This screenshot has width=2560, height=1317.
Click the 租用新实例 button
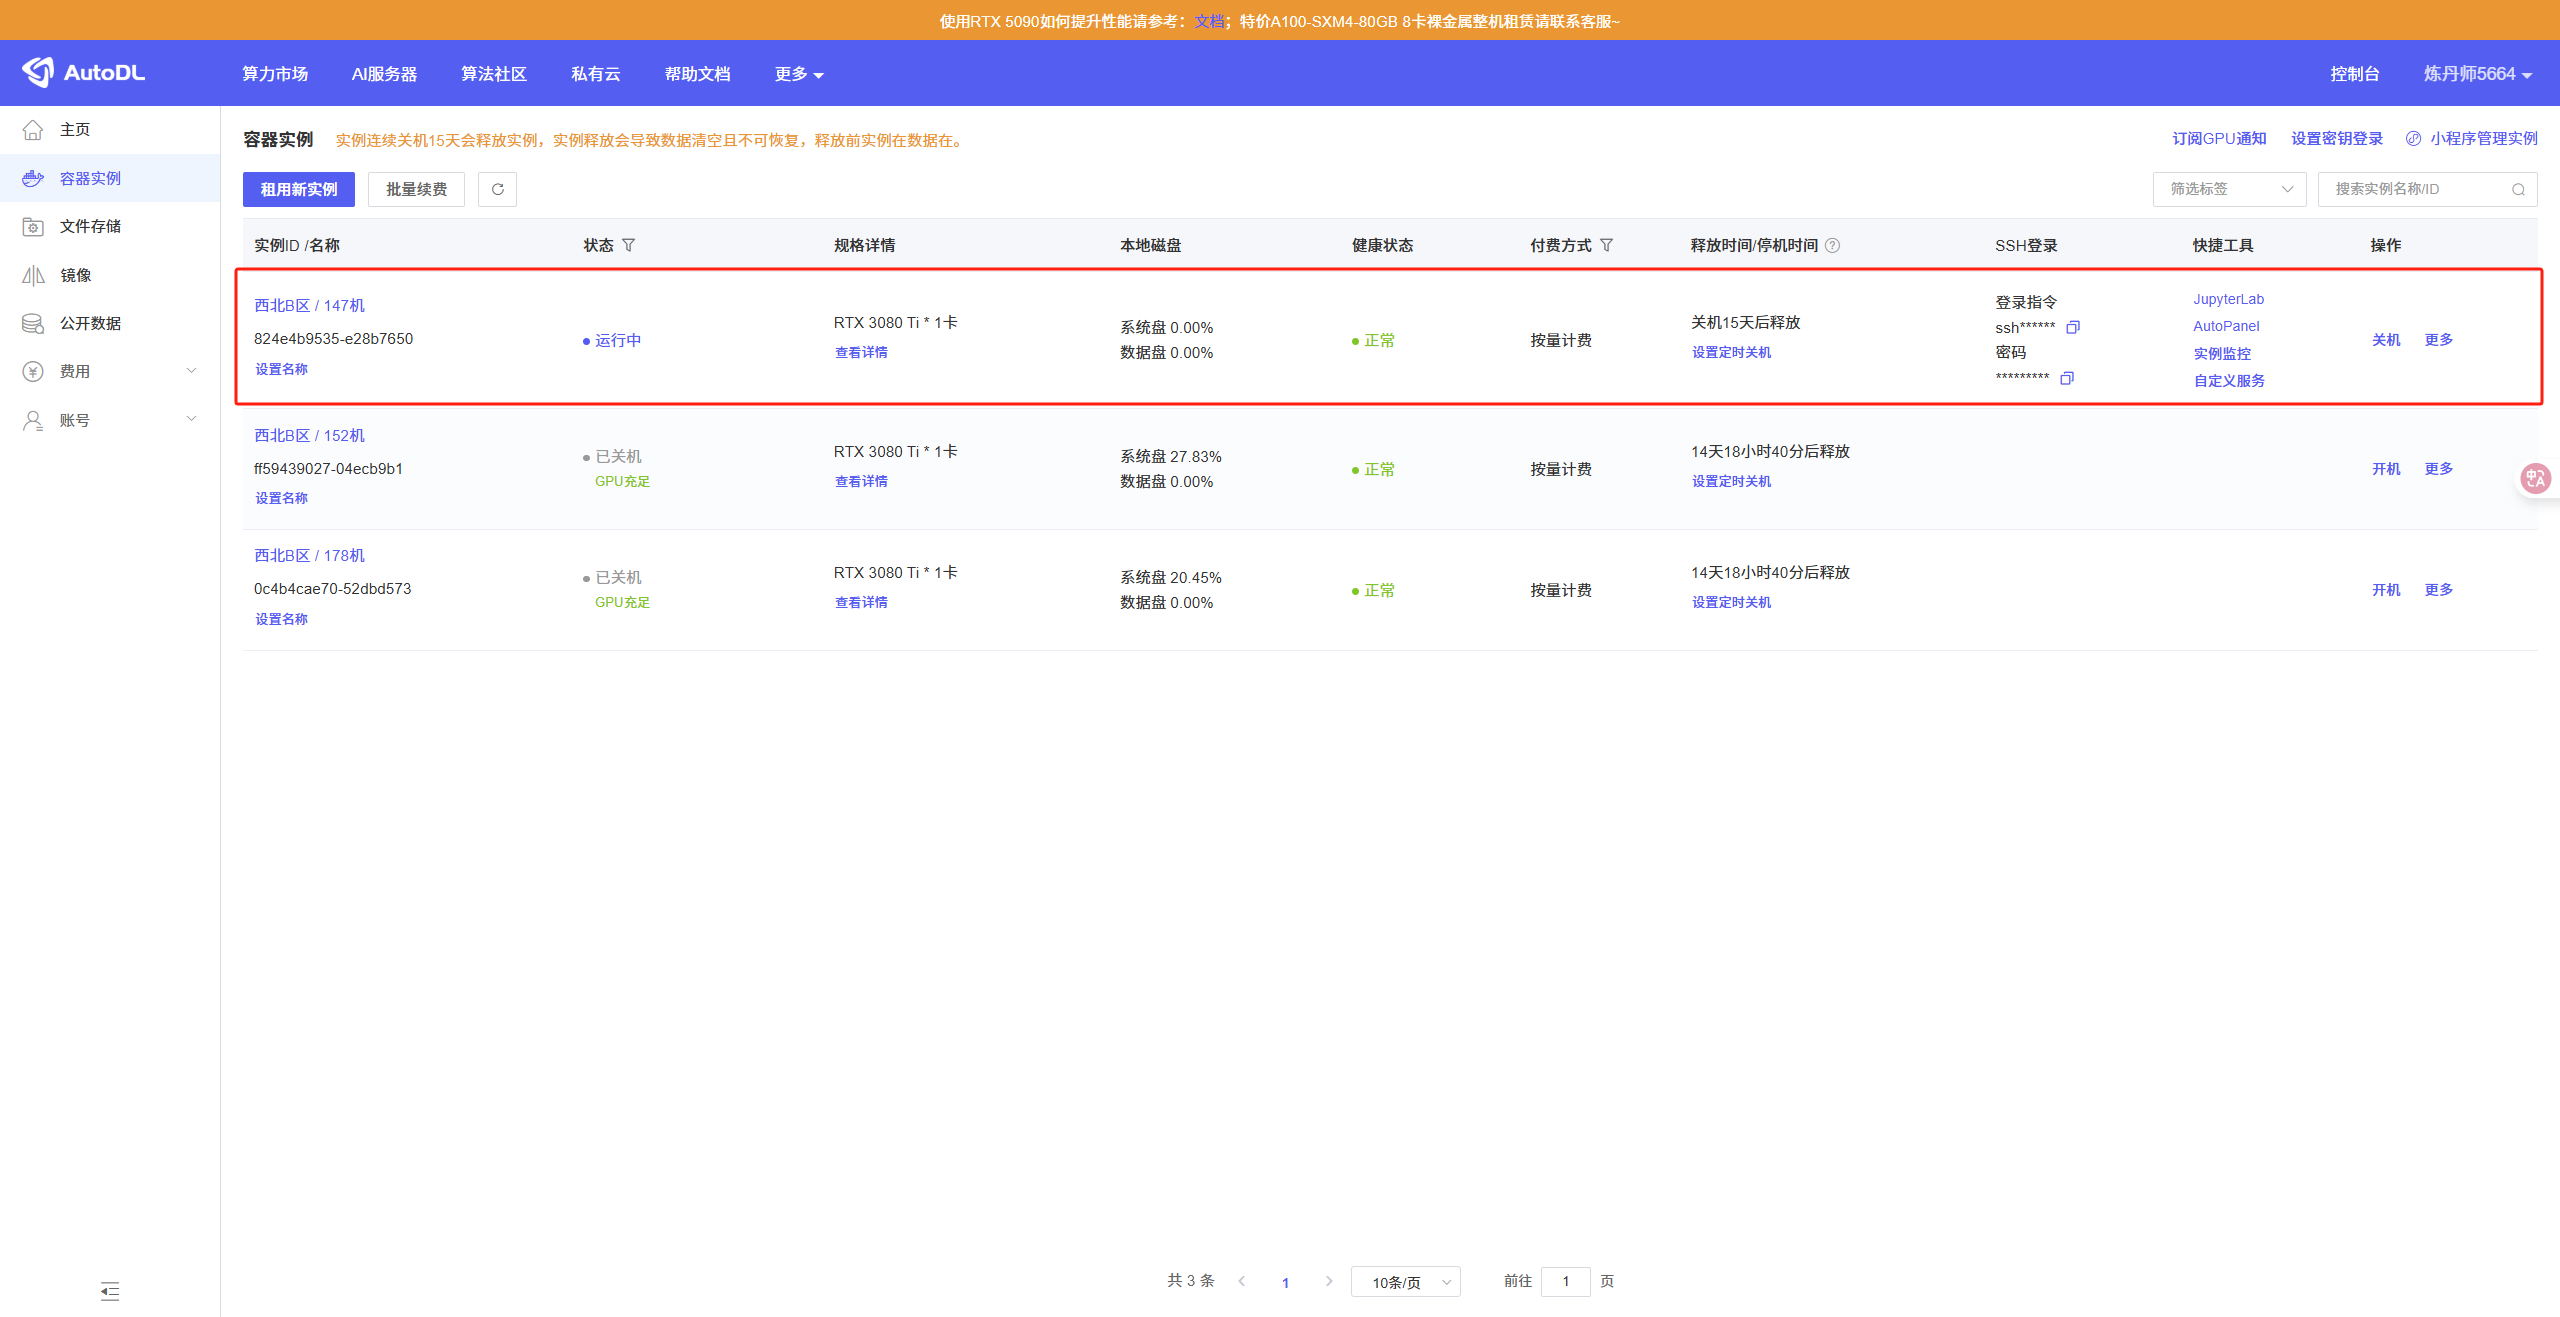click(299, 189)
